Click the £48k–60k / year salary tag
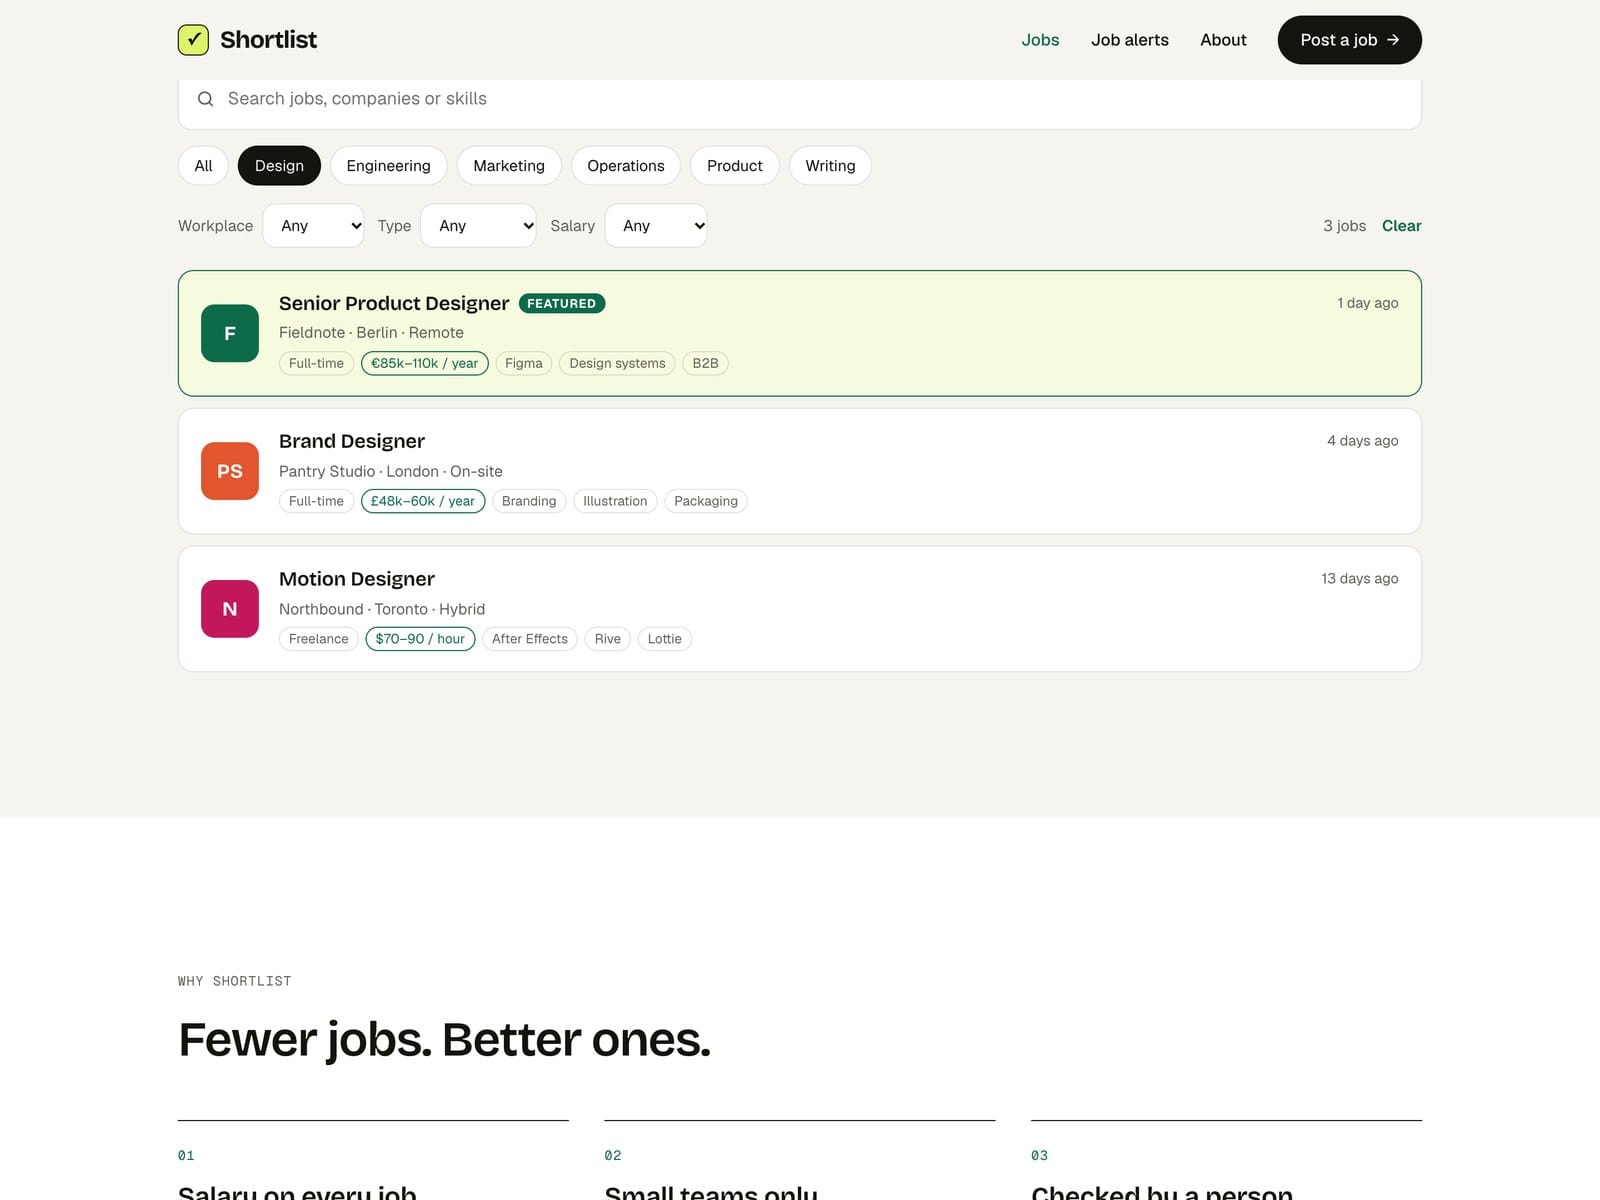The height and width of the screenshot is (1200, 1600). pos(423,501)
